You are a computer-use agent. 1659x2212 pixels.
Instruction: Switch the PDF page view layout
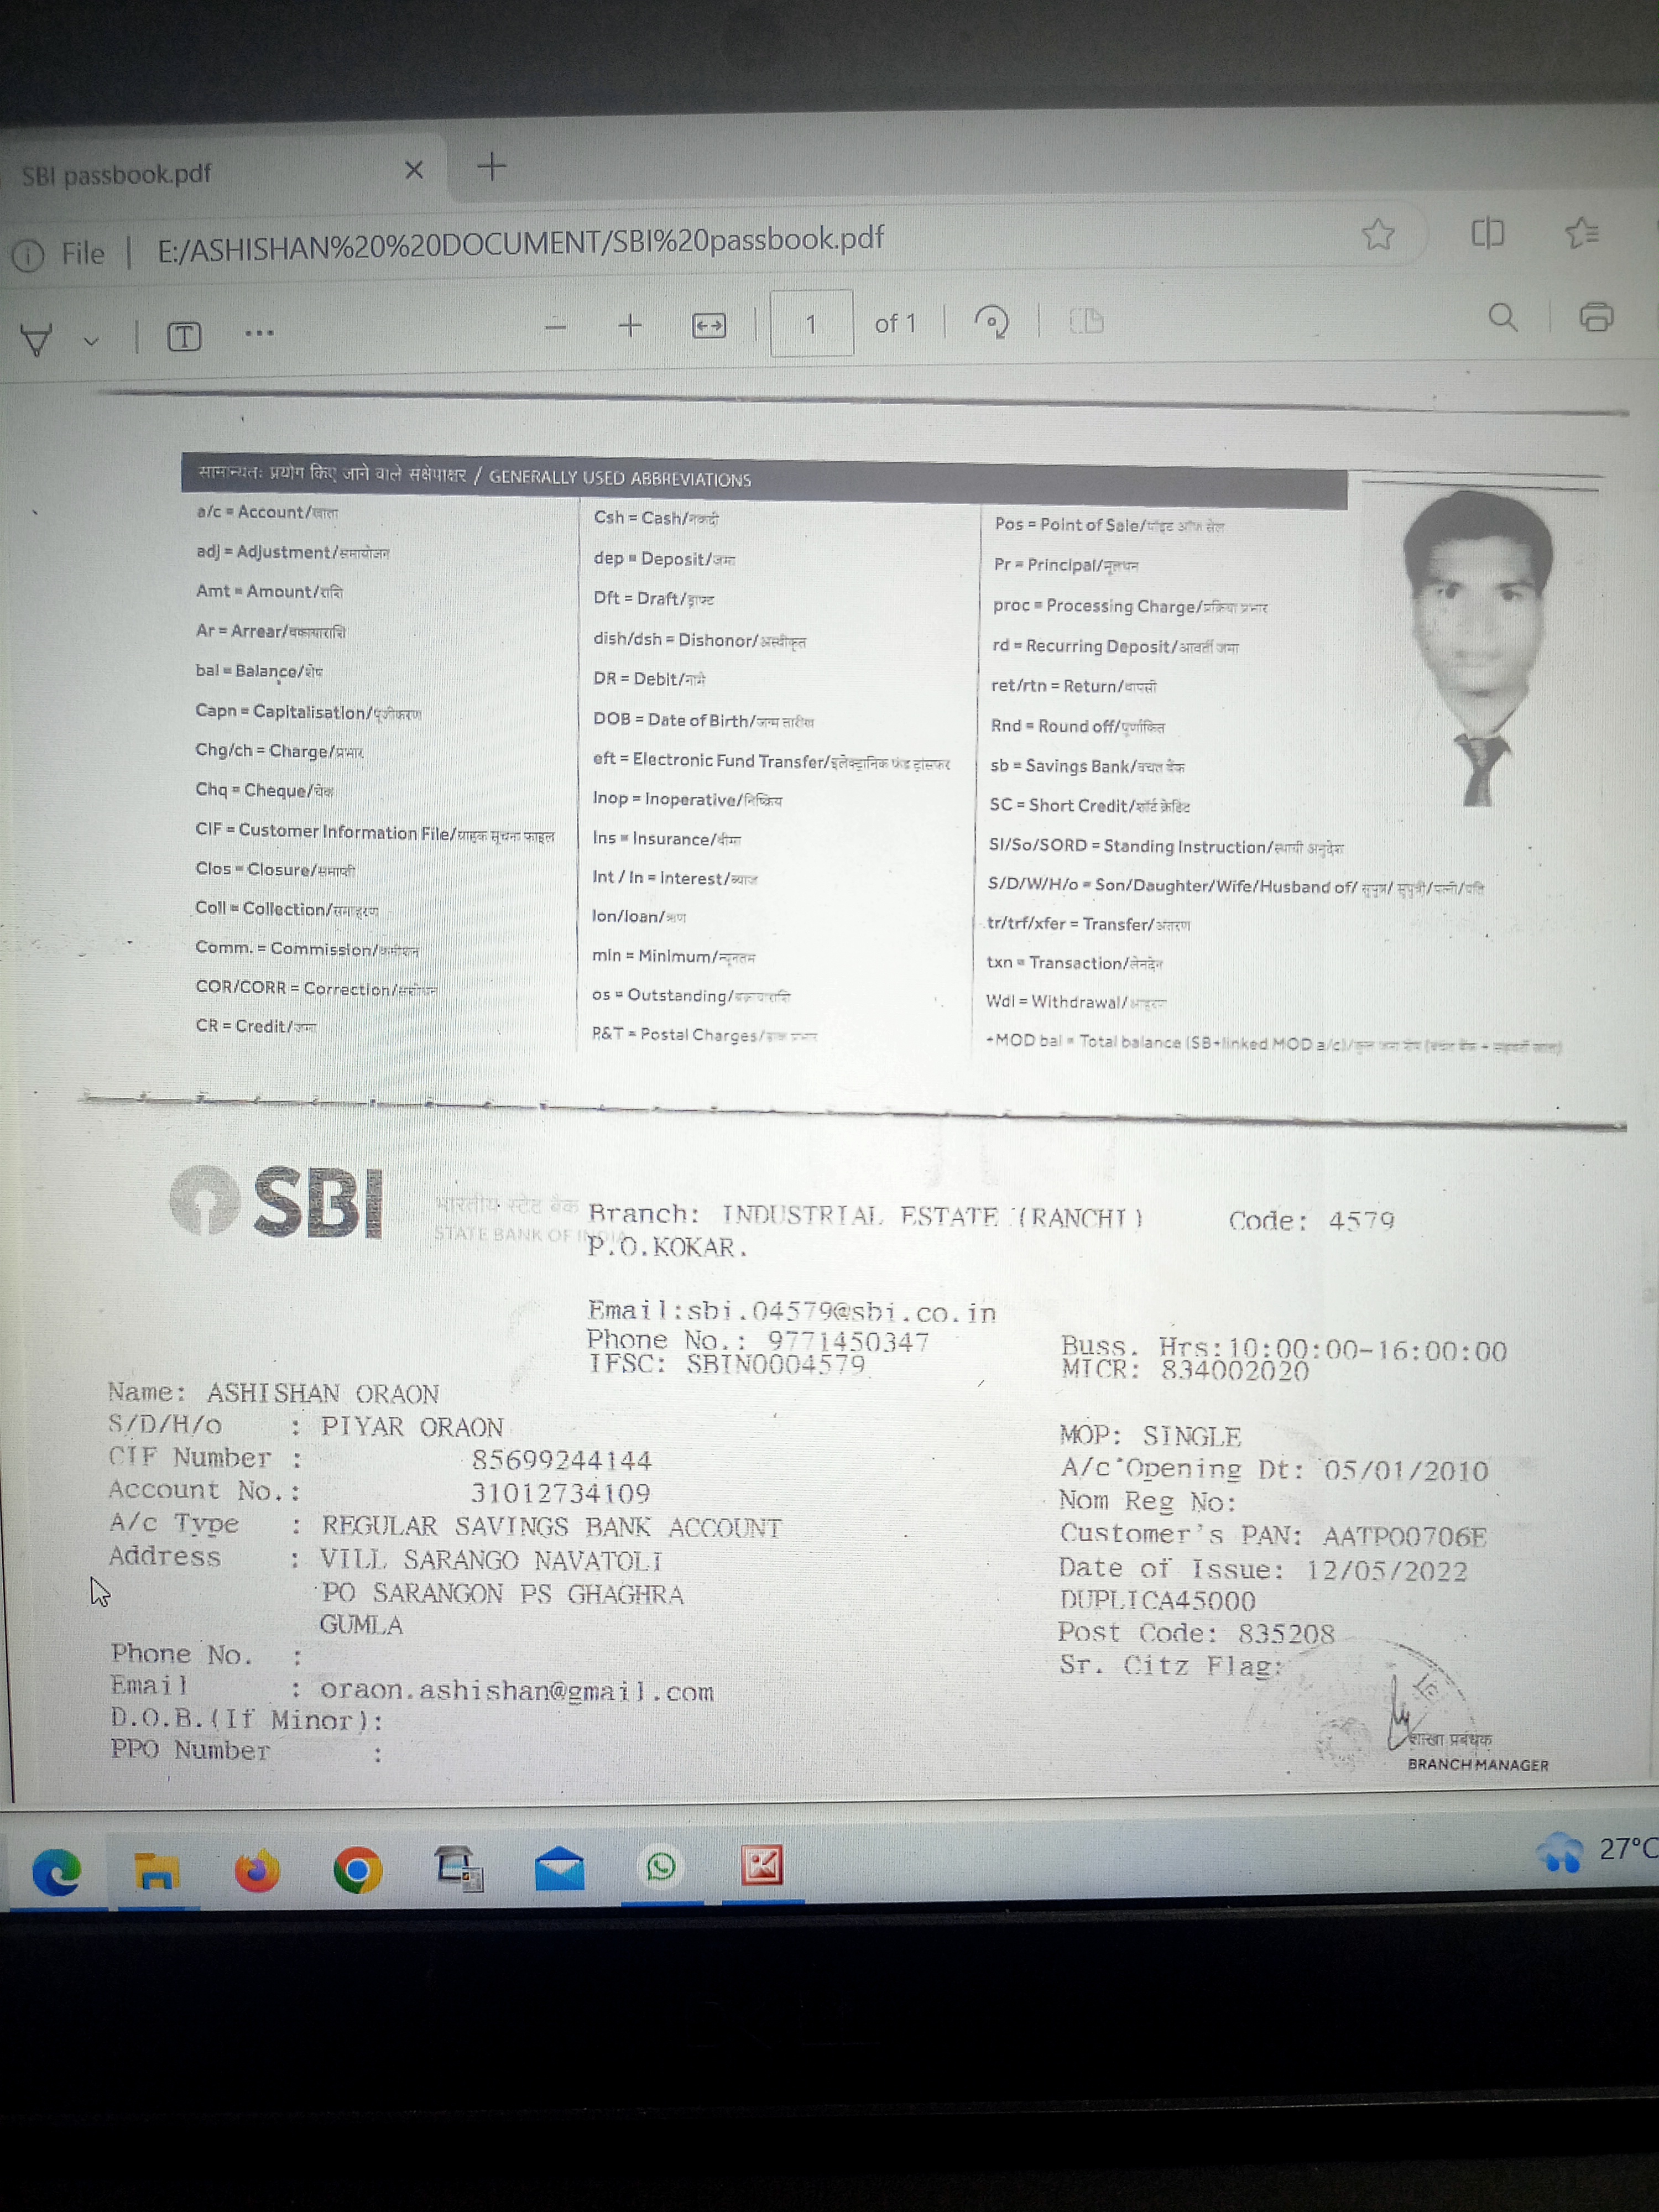point(1086,321)
